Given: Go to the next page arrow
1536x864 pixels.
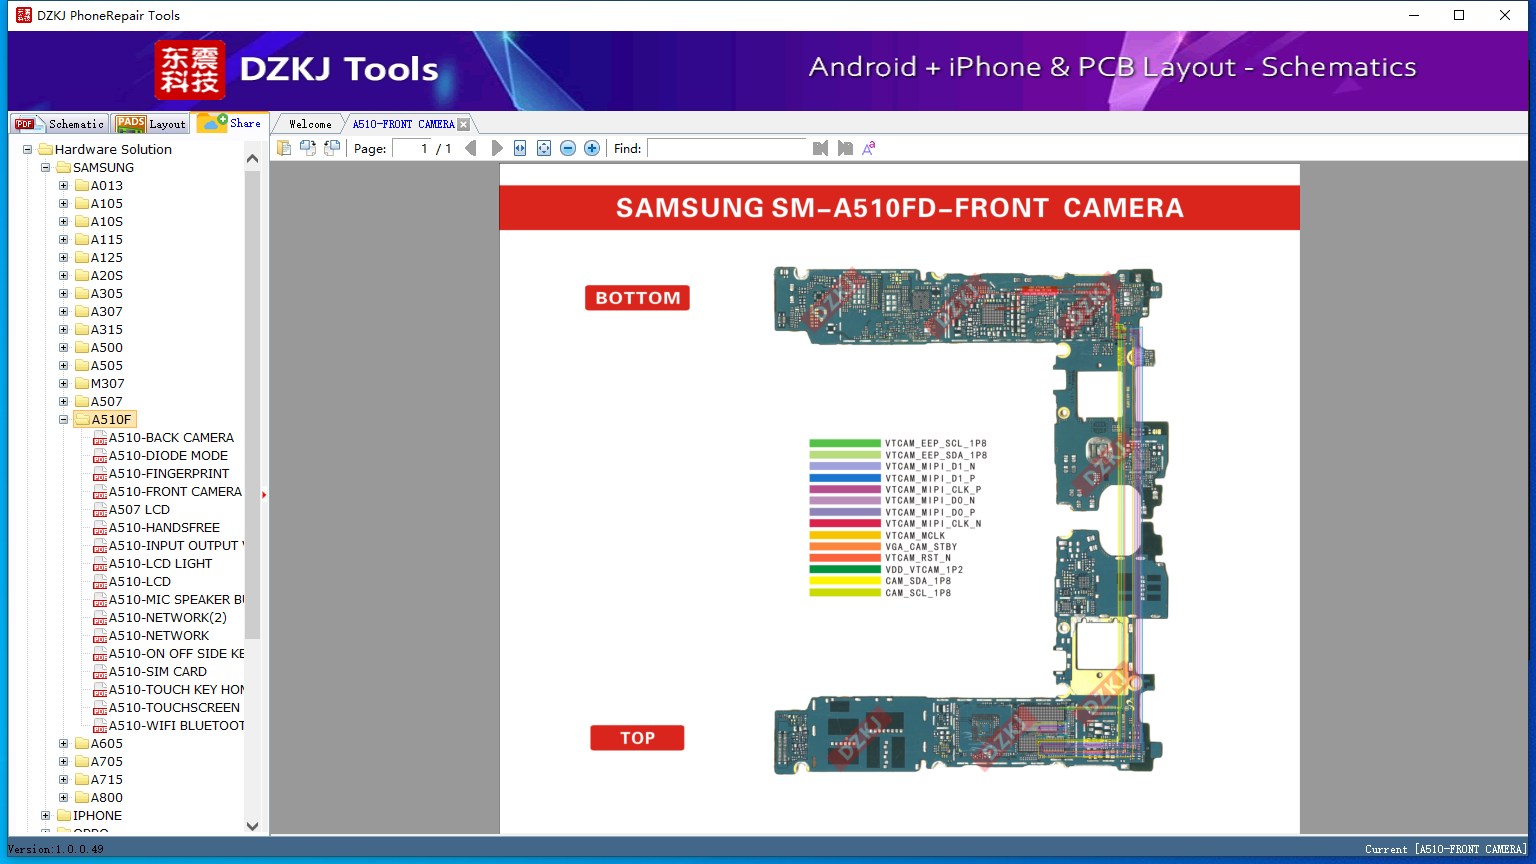Looking at the screenshot, I should tap(497, 148).
